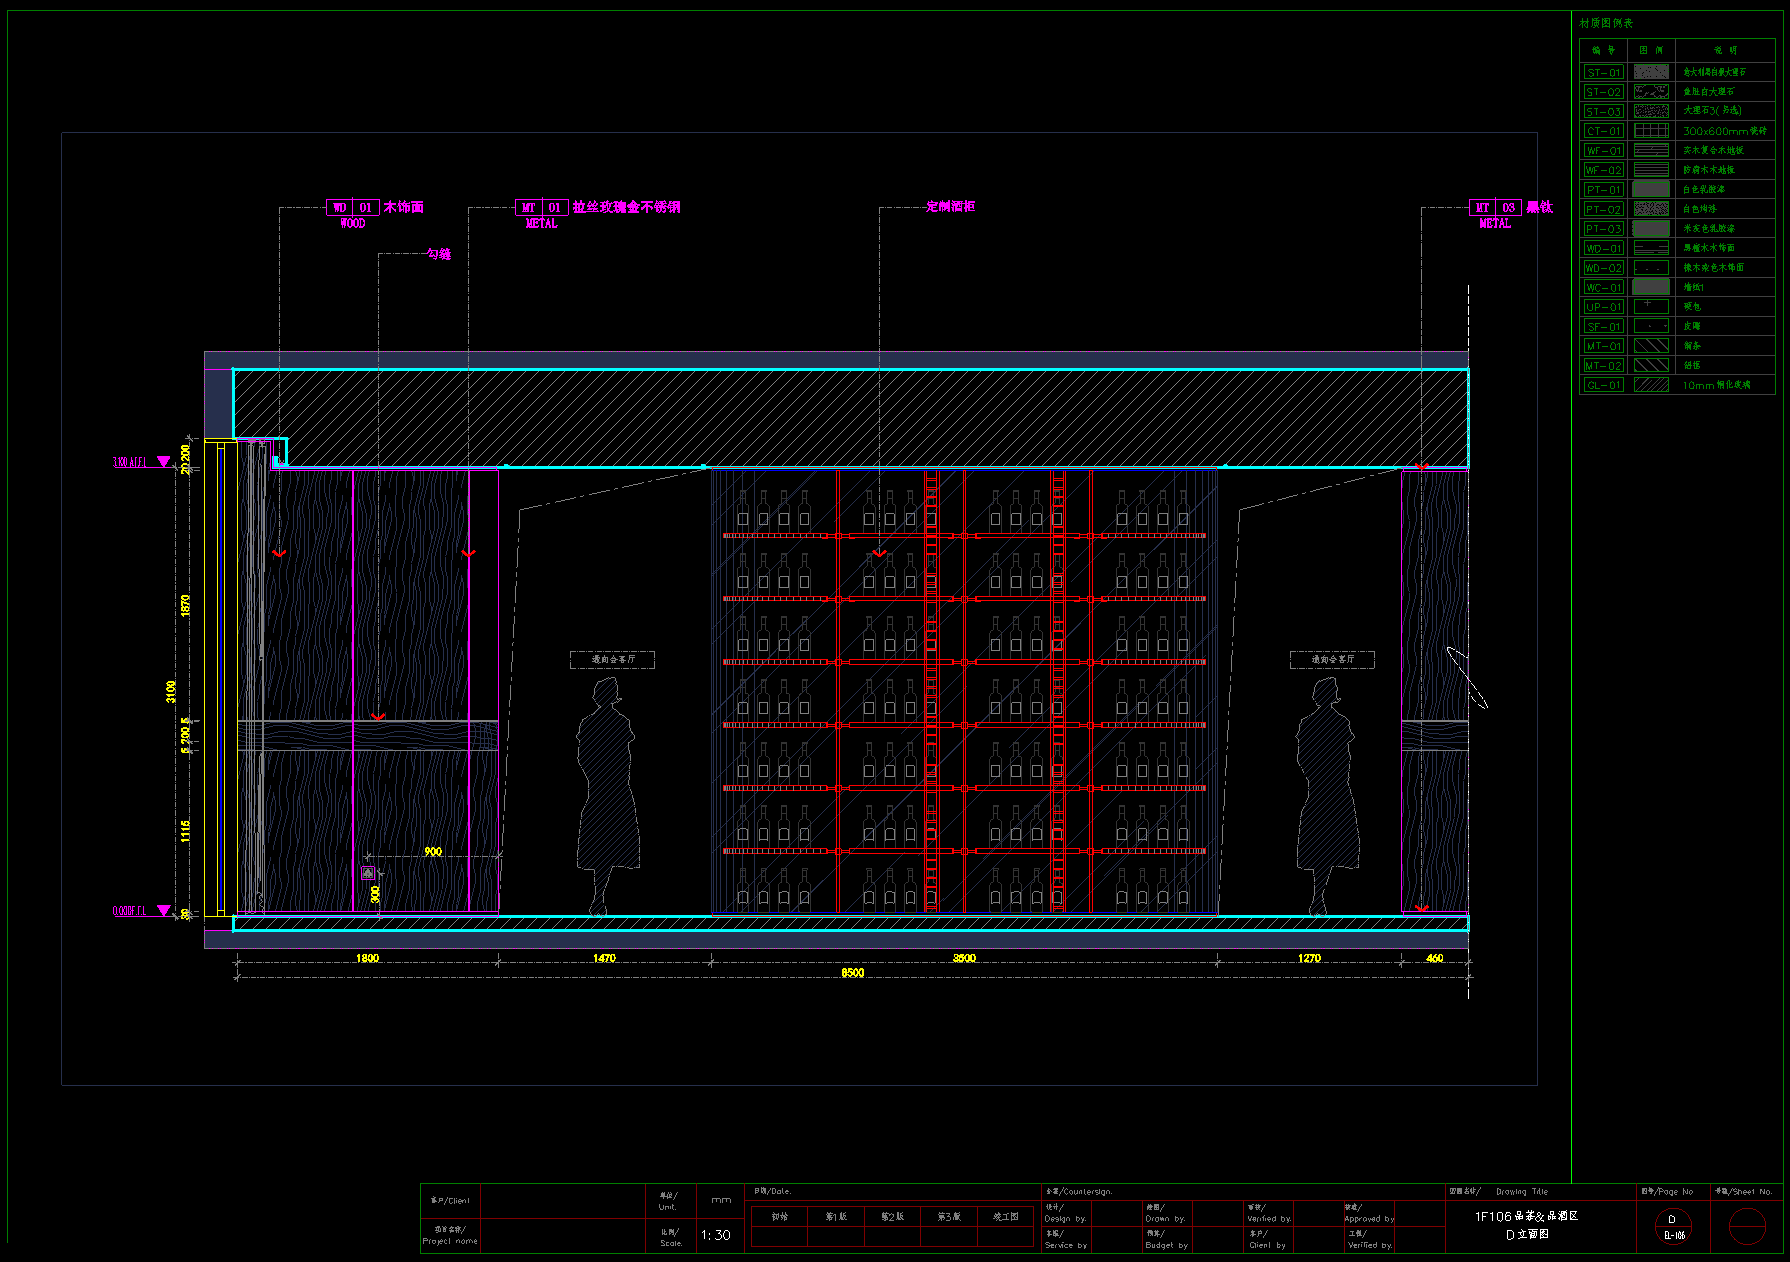This screenshot has width=1790, height=1262.
Task: Click the 1800 width dimension text
Action: click(367, 958)
